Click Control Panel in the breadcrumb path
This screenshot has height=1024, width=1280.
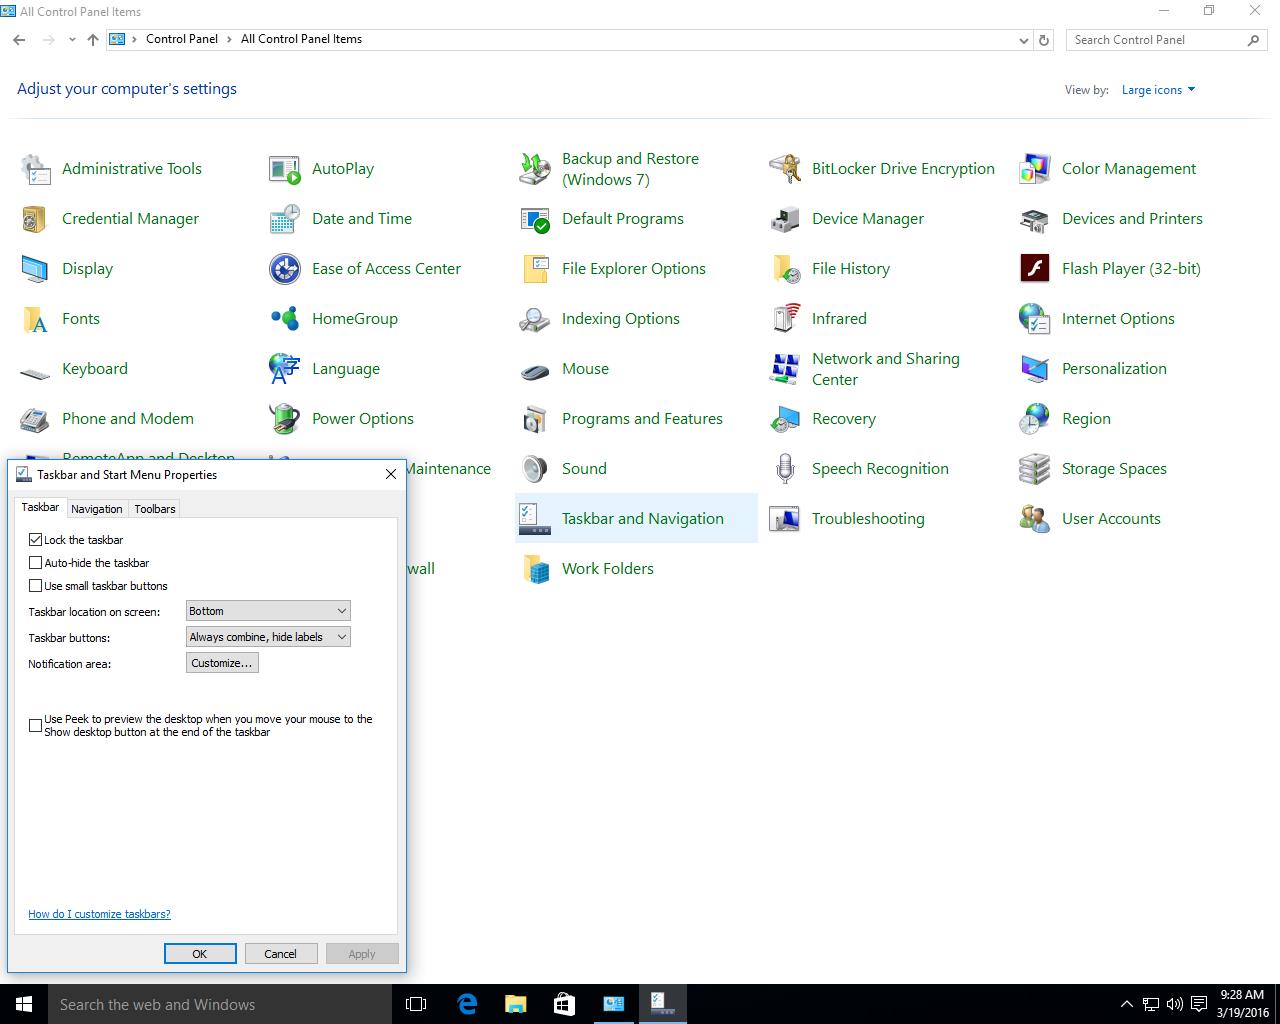(182, 39)
